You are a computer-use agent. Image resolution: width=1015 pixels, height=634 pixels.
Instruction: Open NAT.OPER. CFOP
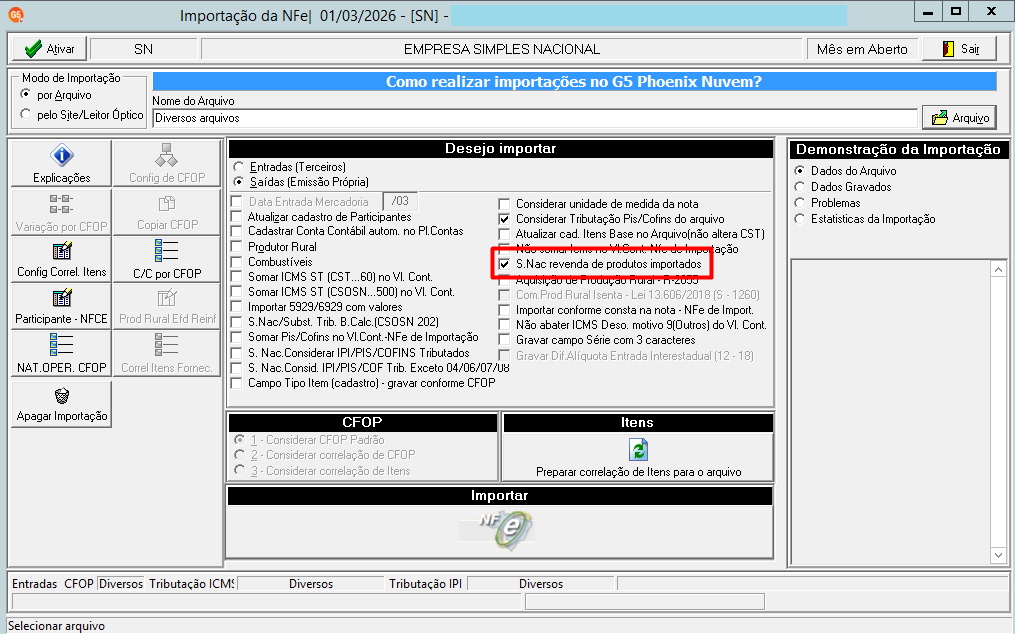tap(61, 353)
